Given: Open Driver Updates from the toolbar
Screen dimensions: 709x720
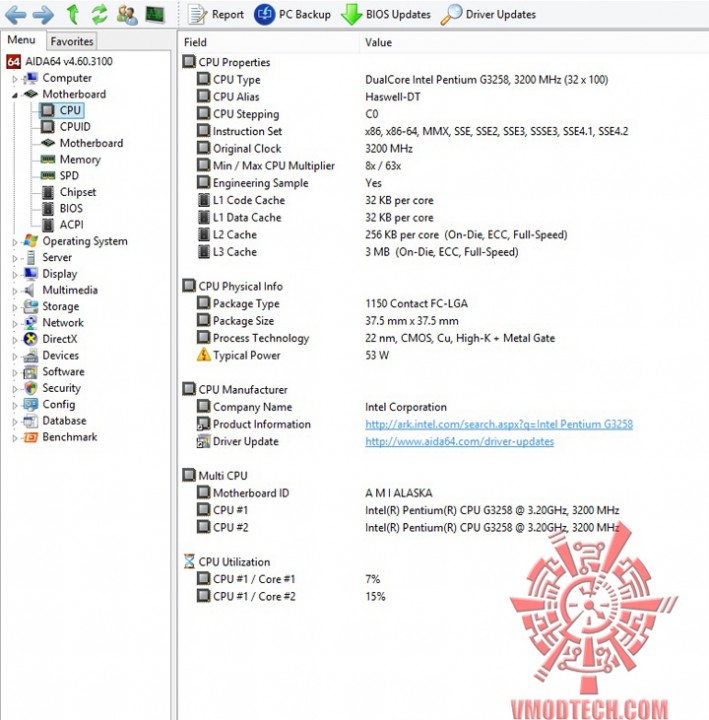Looking at the screenshot, I should pyautogui.click(x=489, y=15).
